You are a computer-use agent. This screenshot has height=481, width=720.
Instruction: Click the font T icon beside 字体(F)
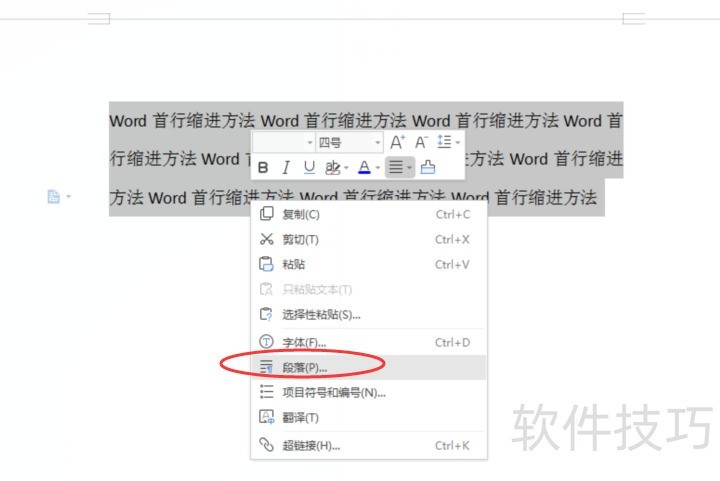click(x=266, y=341)
